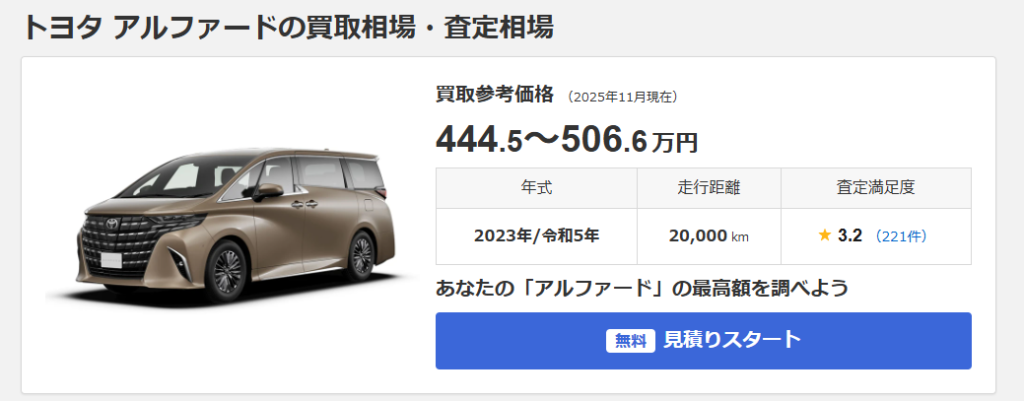Image resolution: width=1024 pixels, height=401 pixels.
Task: Select the 年式 column header
Action: coord(537,188)
